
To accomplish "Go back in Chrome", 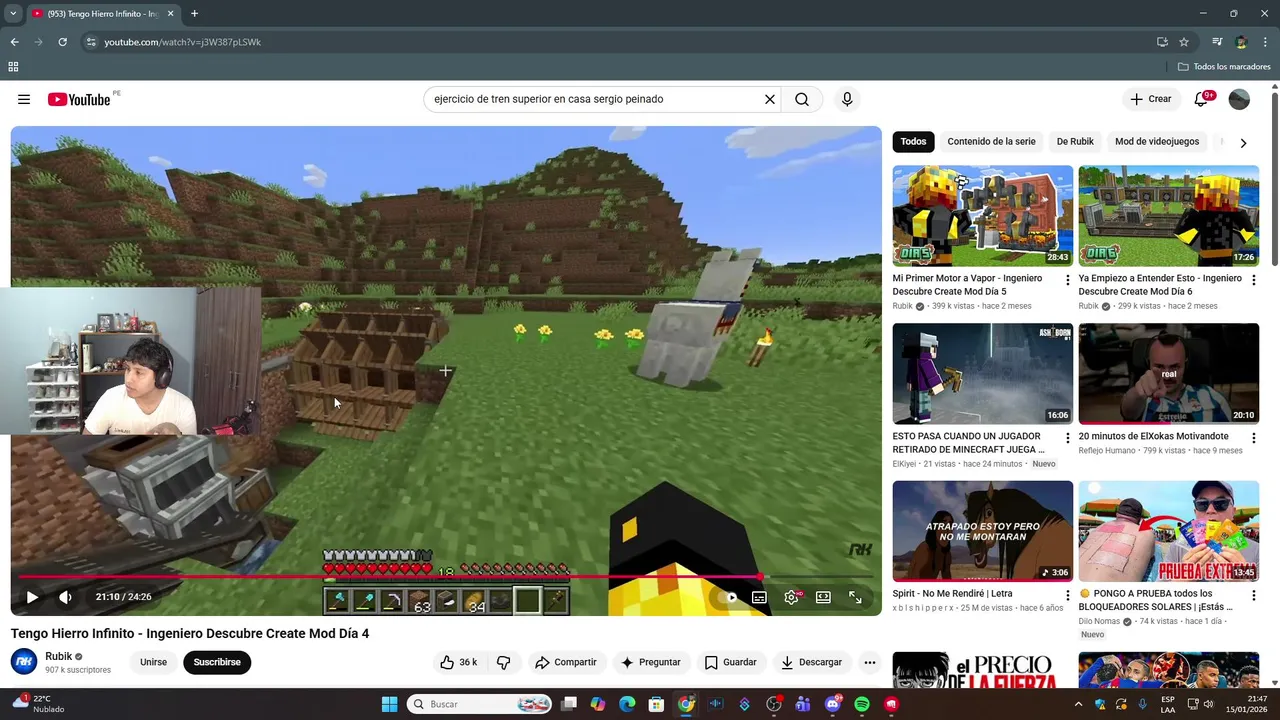I will pos(14,42).
